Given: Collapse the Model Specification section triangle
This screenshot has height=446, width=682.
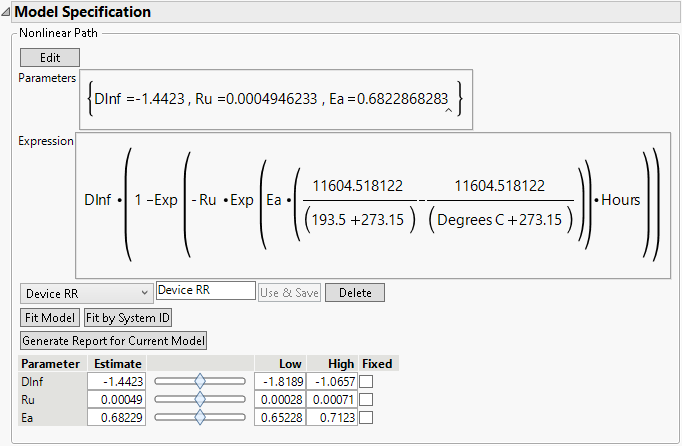Looking at the screenshot, I should (7, 13).
